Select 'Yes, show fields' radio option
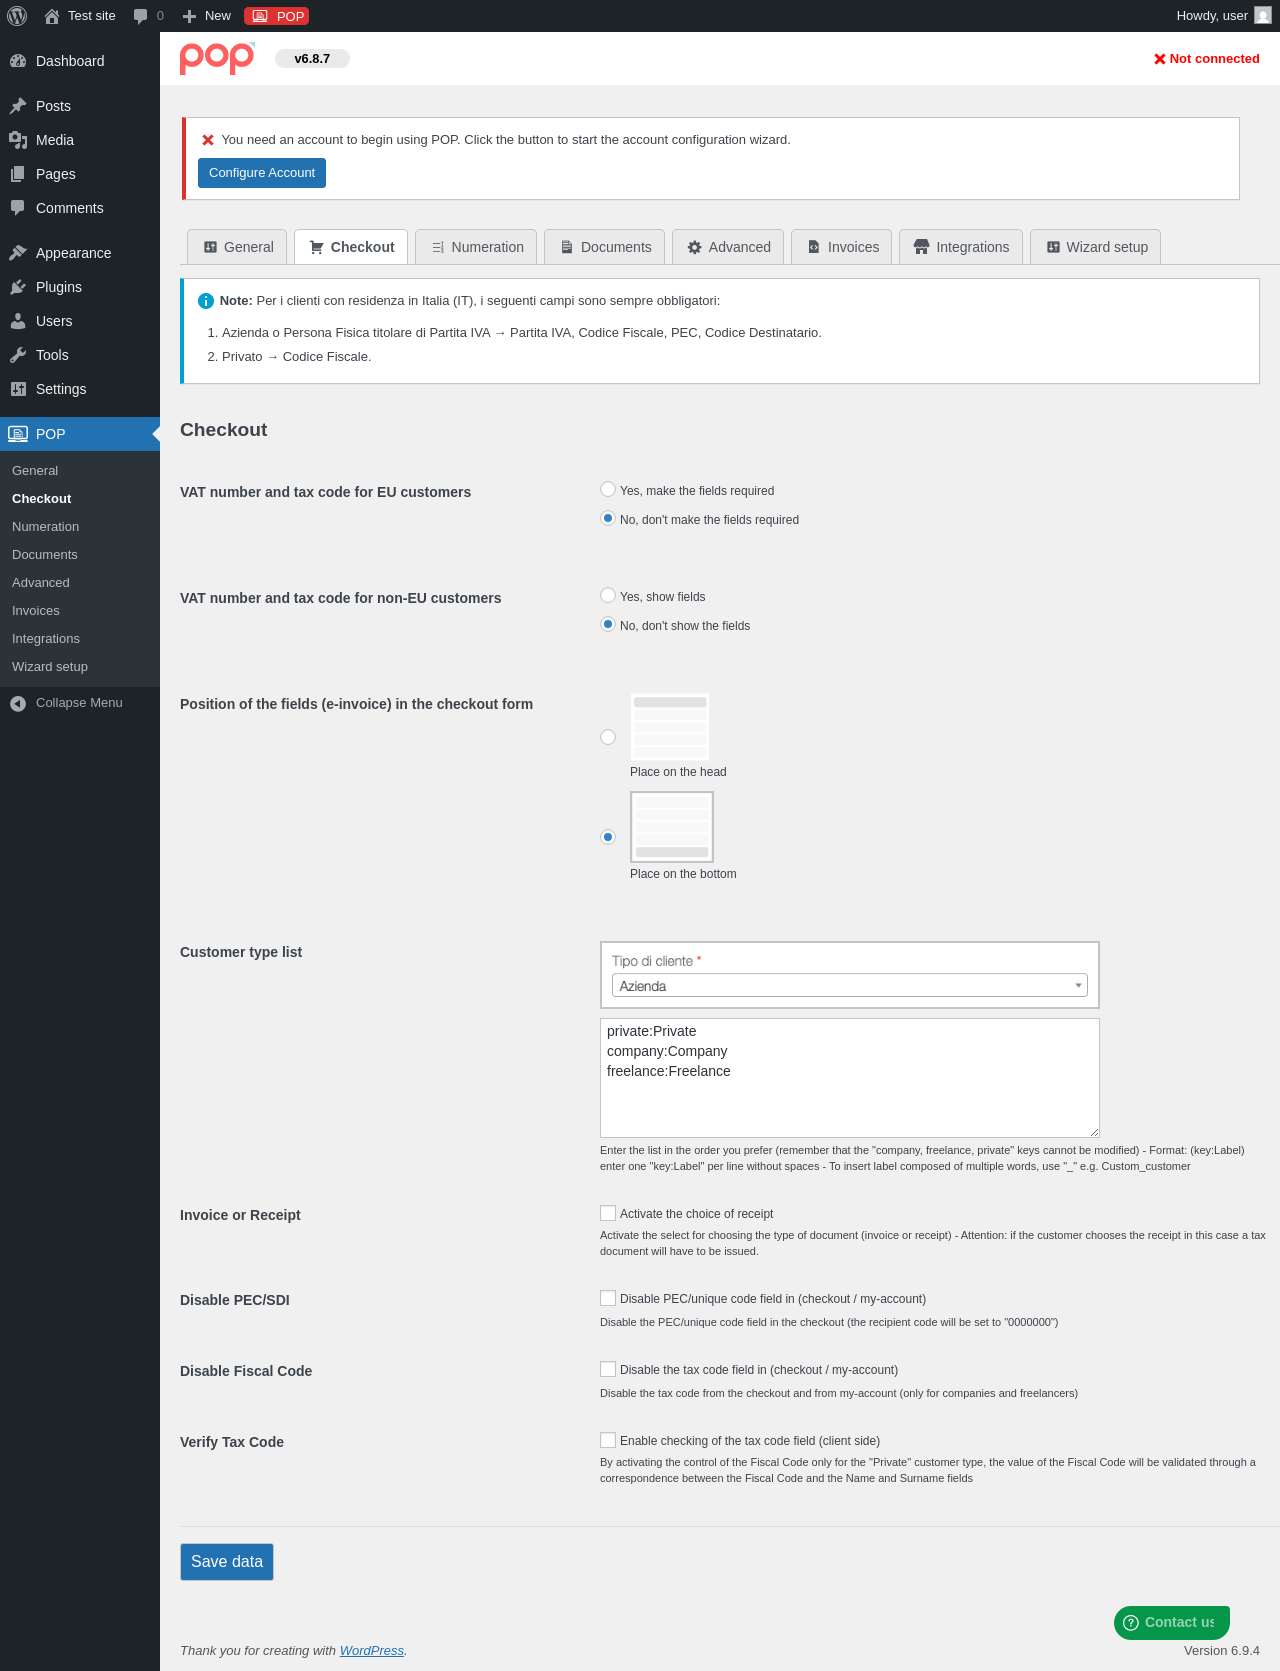This screenshot has width=1280, height=1671. tap(608, 596)
